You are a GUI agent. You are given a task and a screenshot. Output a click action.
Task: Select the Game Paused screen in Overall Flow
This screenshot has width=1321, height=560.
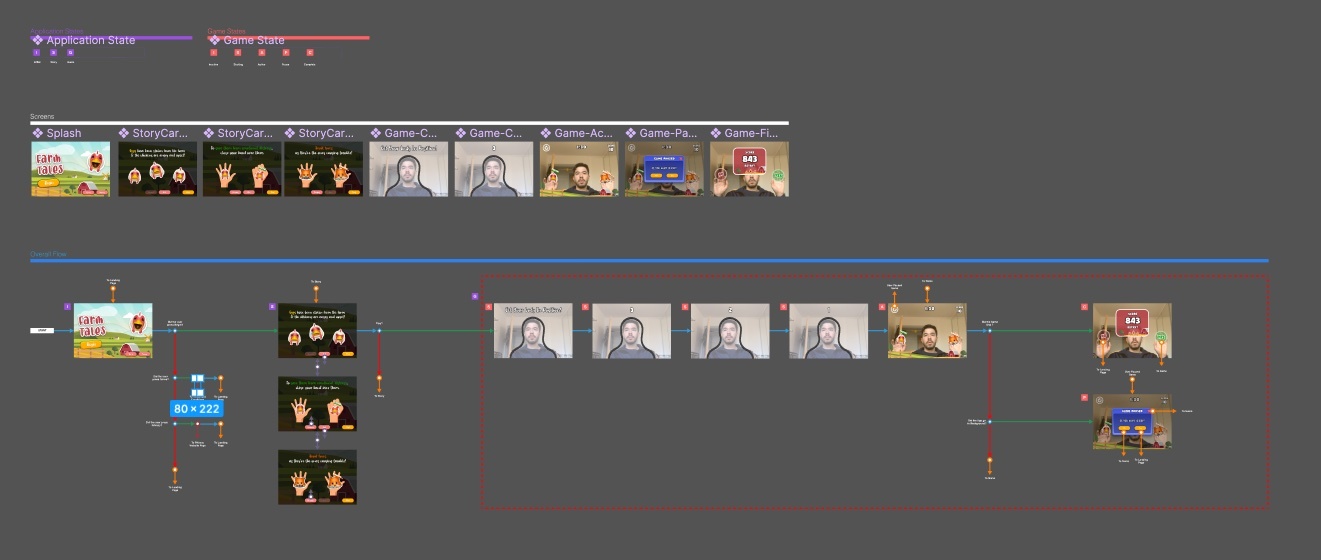coord(1132,421)
